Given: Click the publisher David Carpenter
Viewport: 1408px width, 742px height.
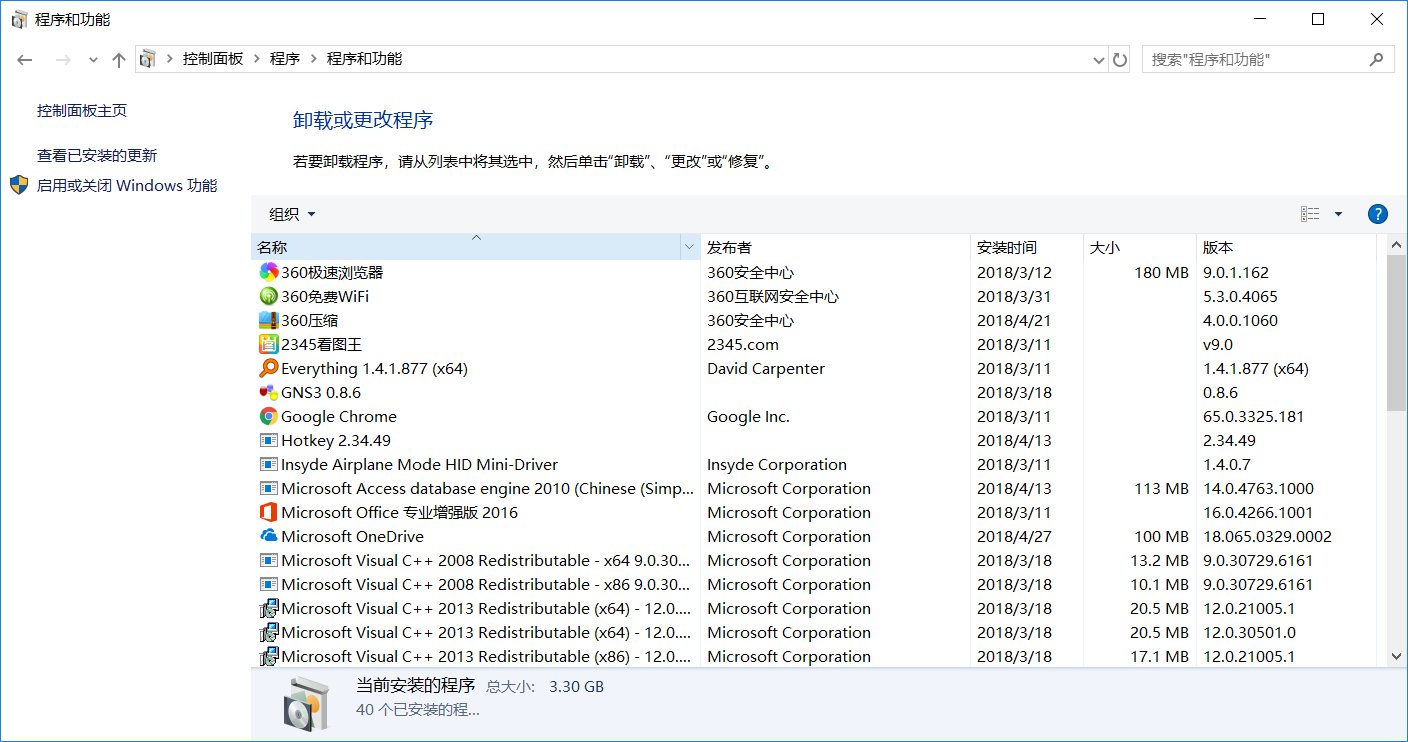Looking at the screenshot, I should tap(766, 368).
